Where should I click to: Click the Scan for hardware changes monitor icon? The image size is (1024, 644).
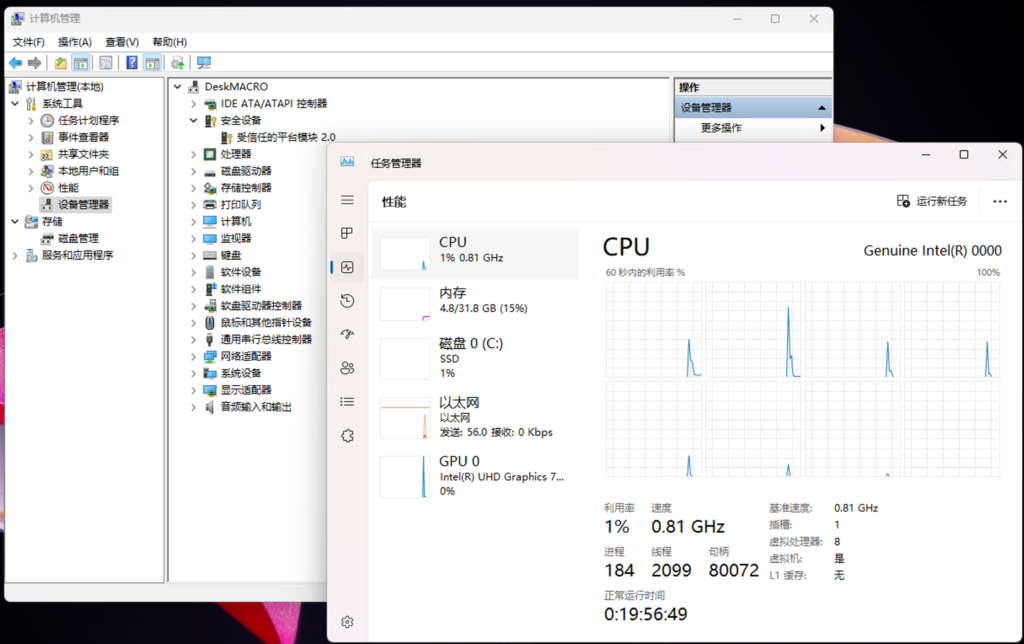pos(204,63)
